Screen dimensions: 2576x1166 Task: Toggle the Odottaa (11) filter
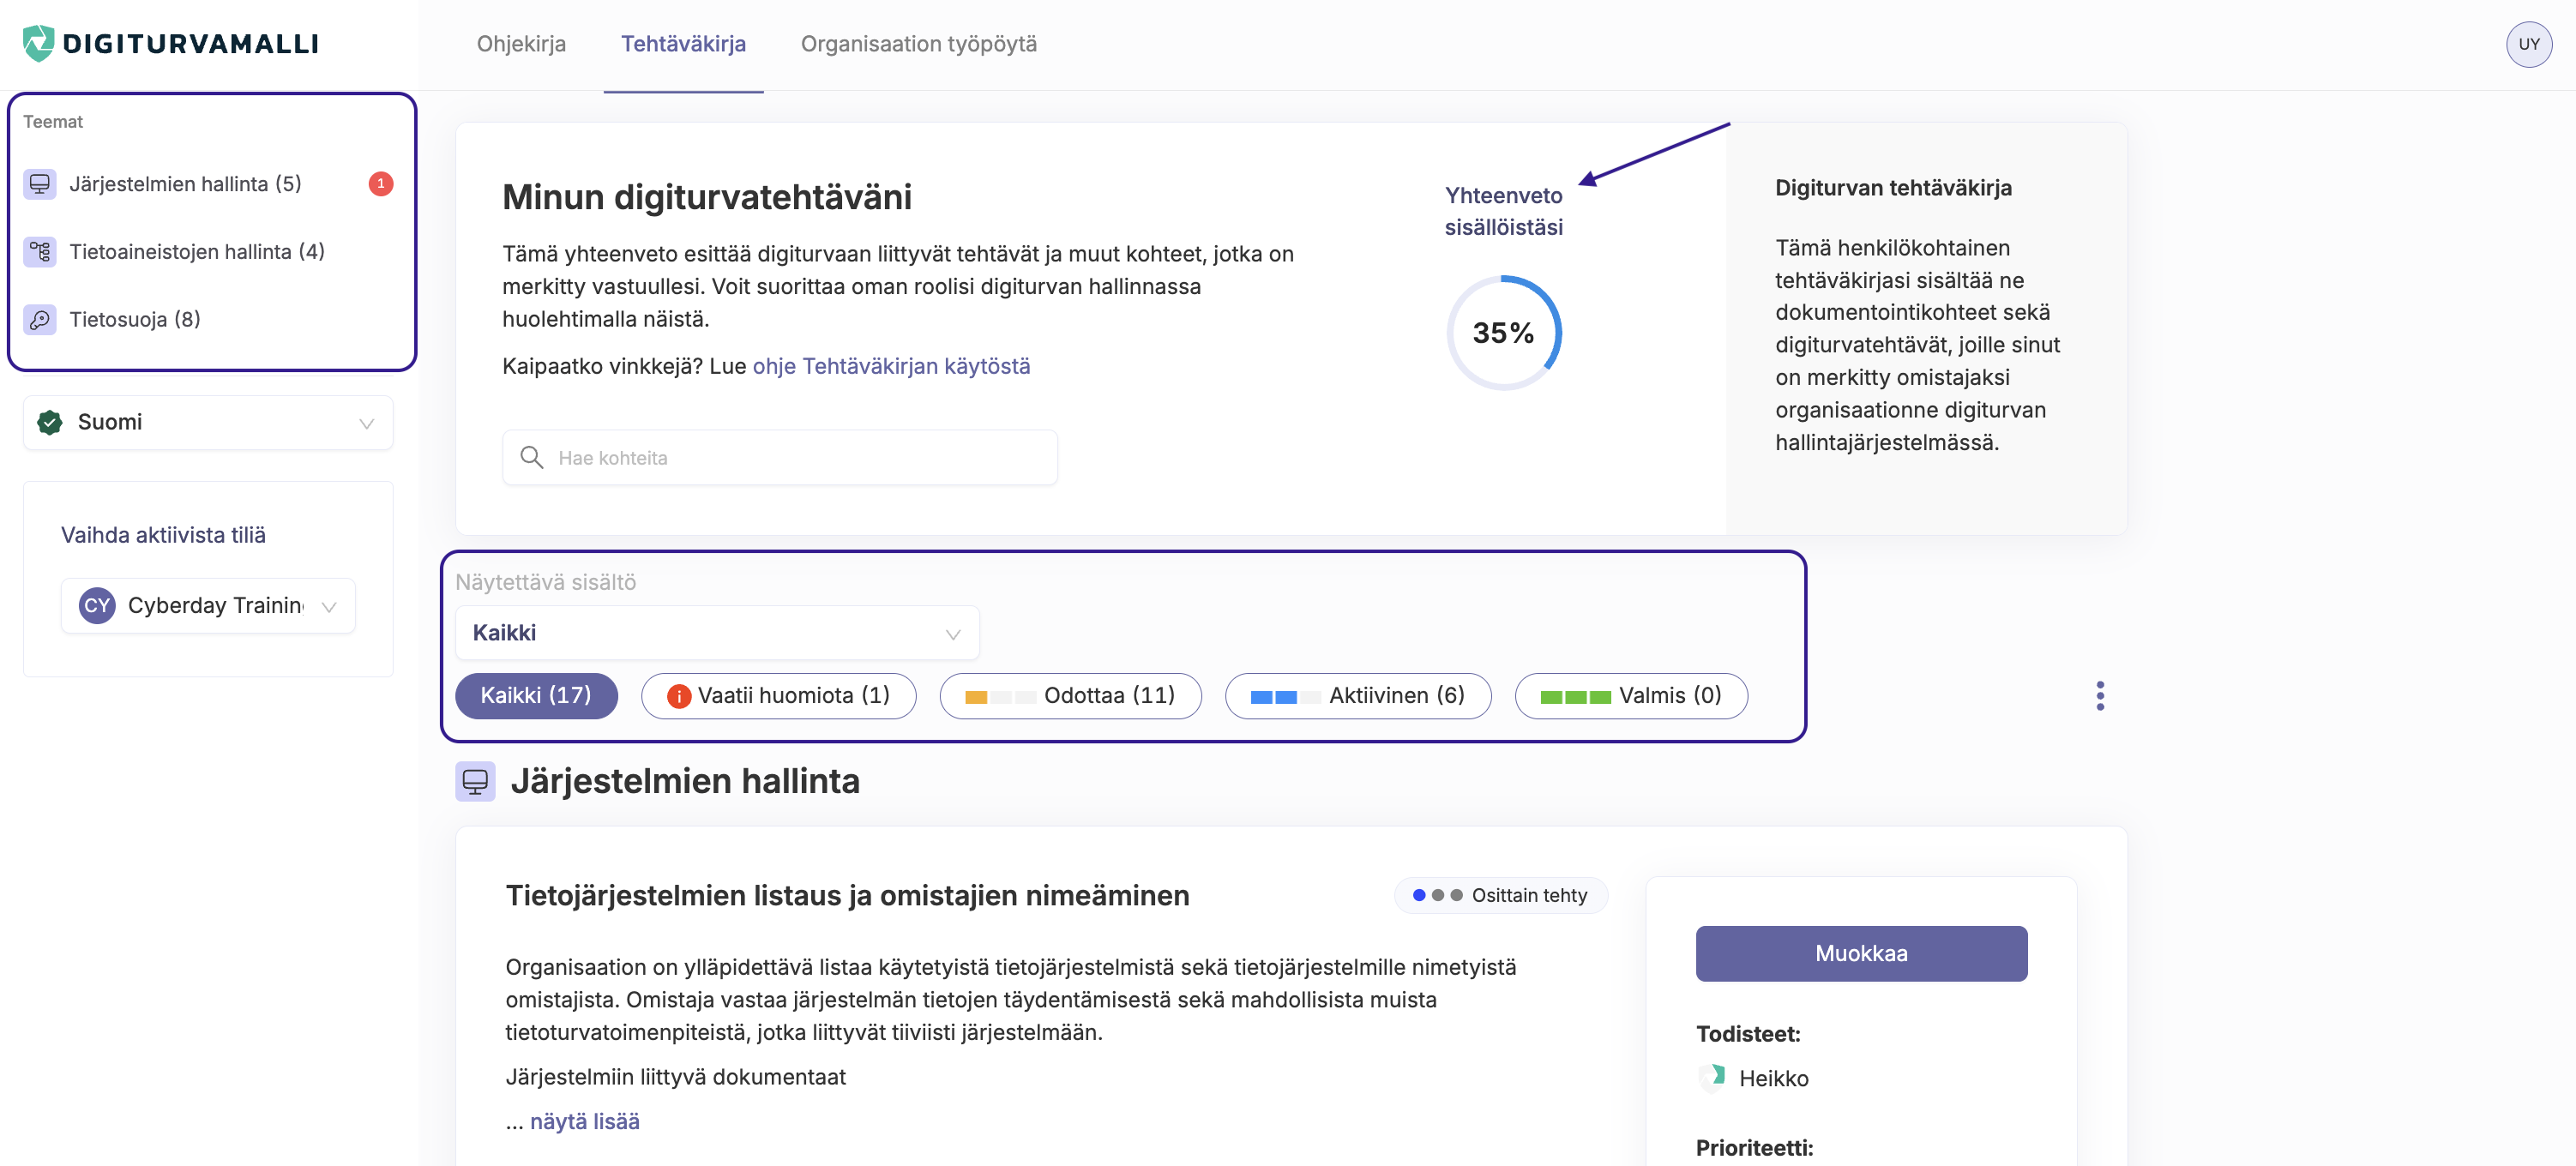click(1070, 696)
